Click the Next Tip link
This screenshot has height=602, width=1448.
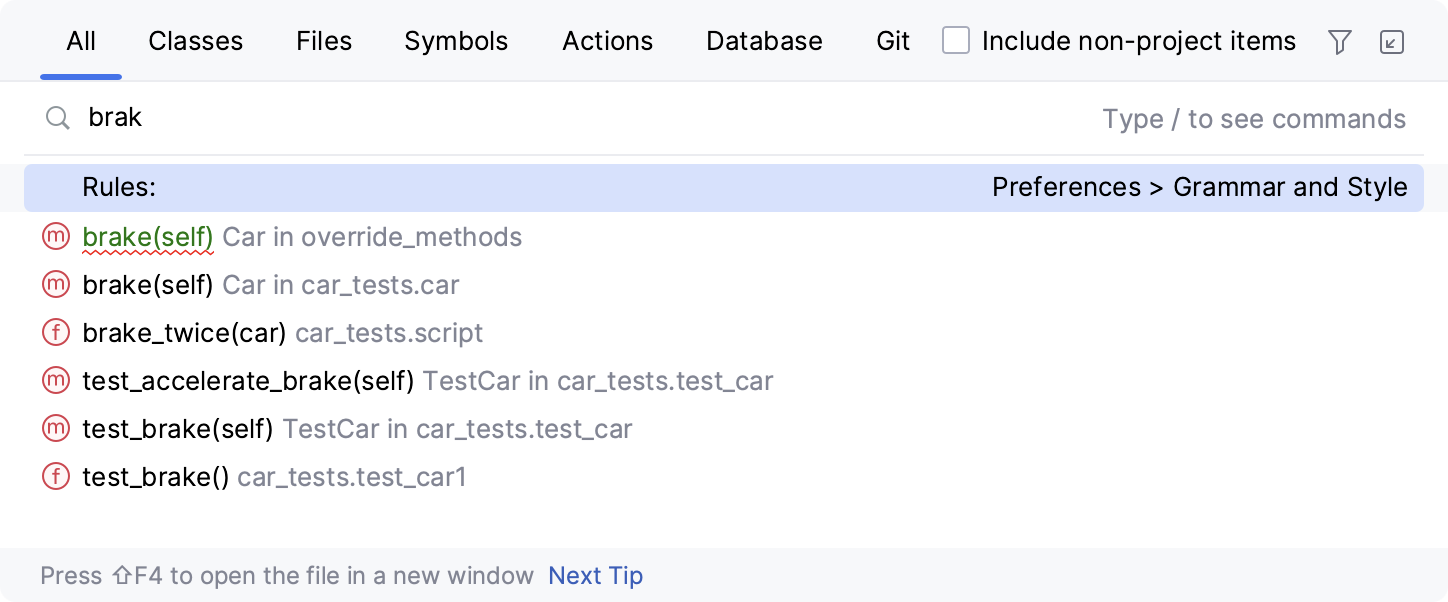(595, 575)
